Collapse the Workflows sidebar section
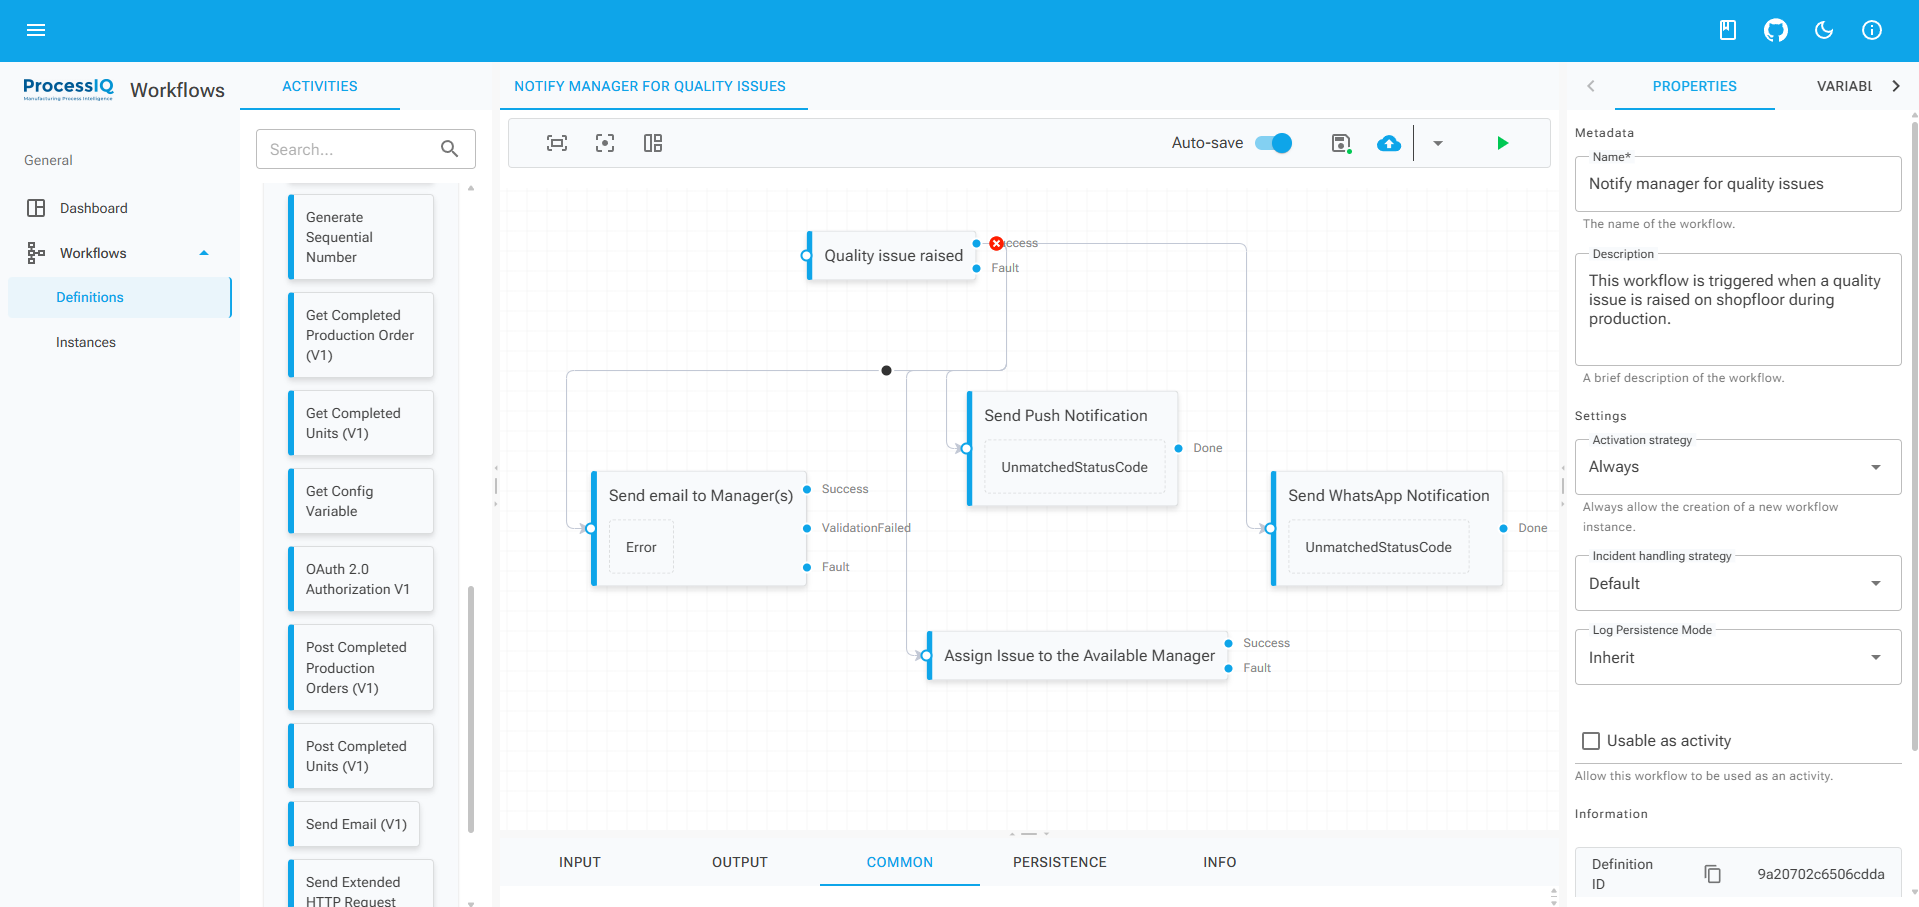 (204, 253)
